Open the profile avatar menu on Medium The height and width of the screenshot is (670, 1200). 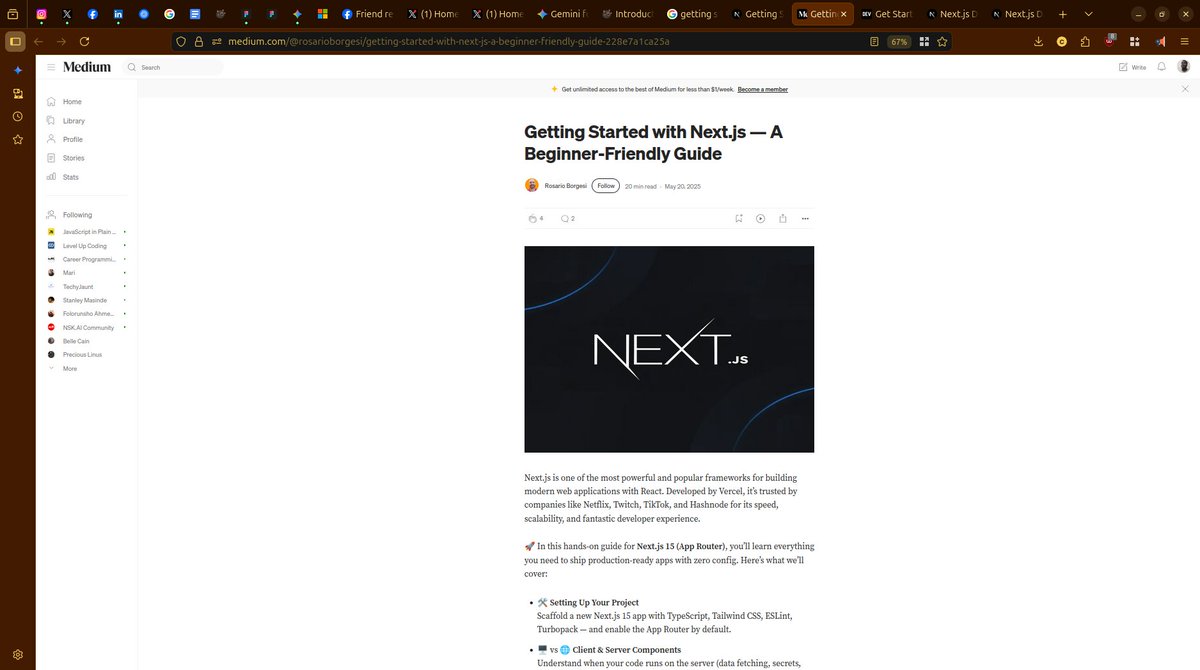1184,67
